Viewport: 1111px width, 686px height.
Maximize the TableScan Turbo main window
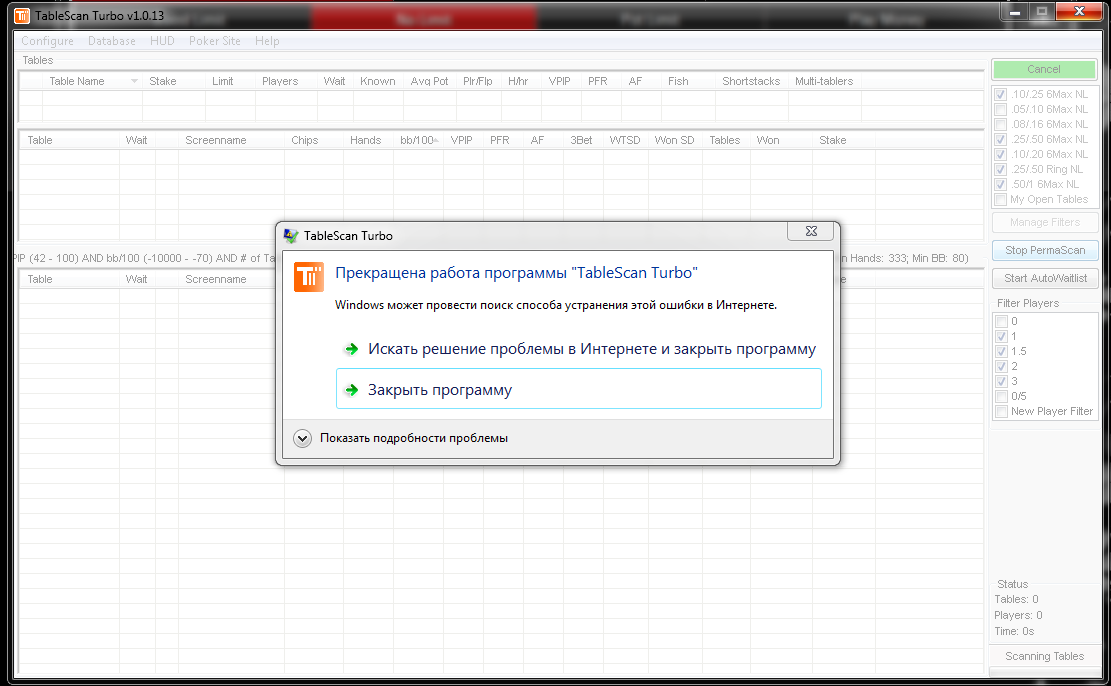tap(1042, 12)
